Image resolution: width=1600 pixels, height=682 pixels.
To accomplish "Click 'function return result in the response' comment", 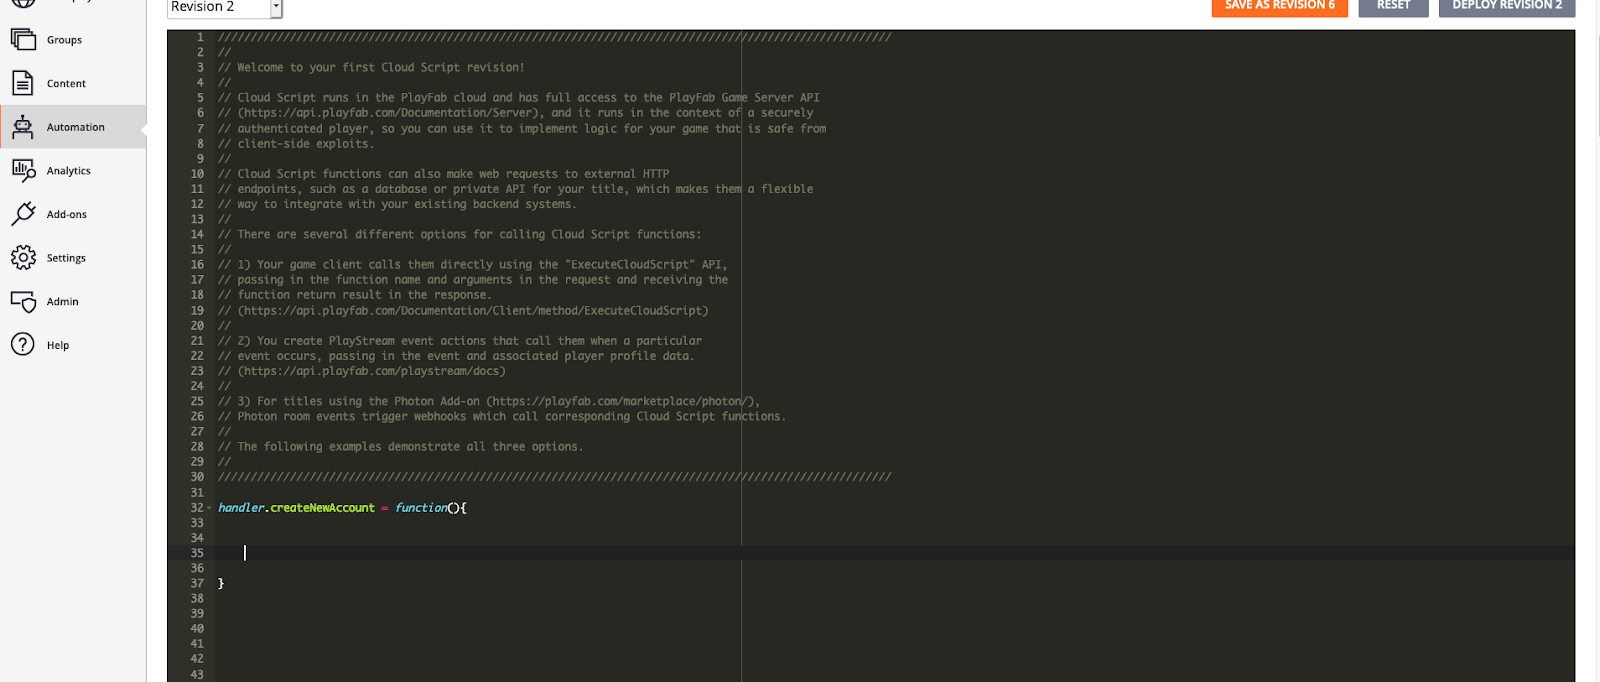I will [355, 295].
